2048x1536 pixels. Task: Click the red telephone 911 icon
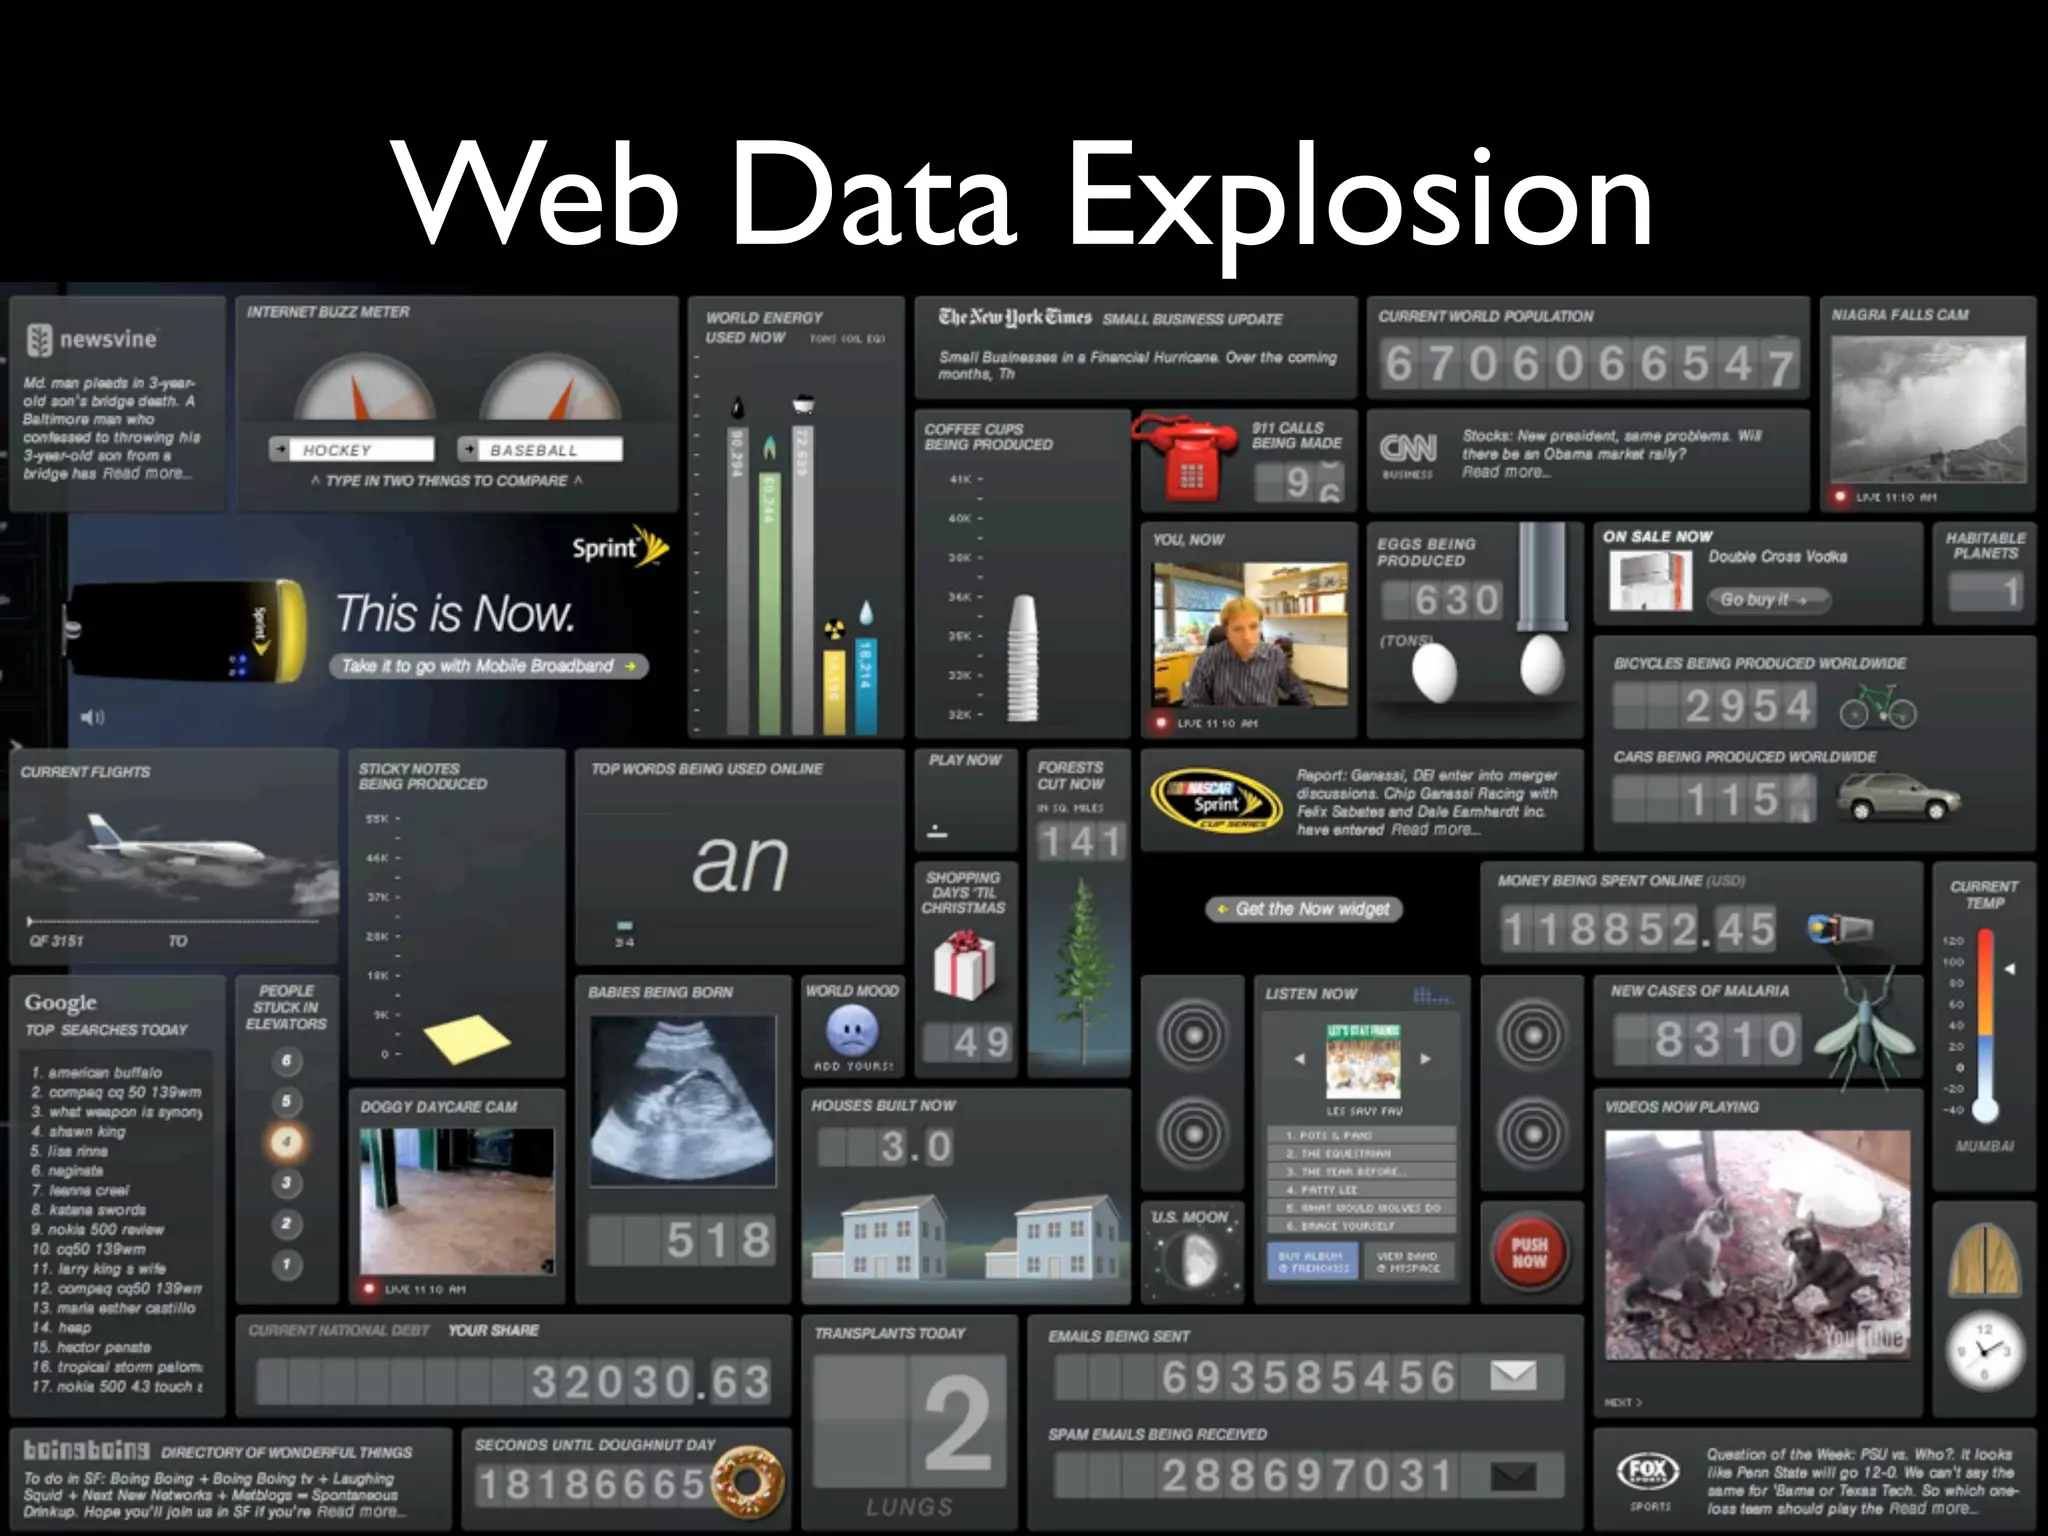1187,456
